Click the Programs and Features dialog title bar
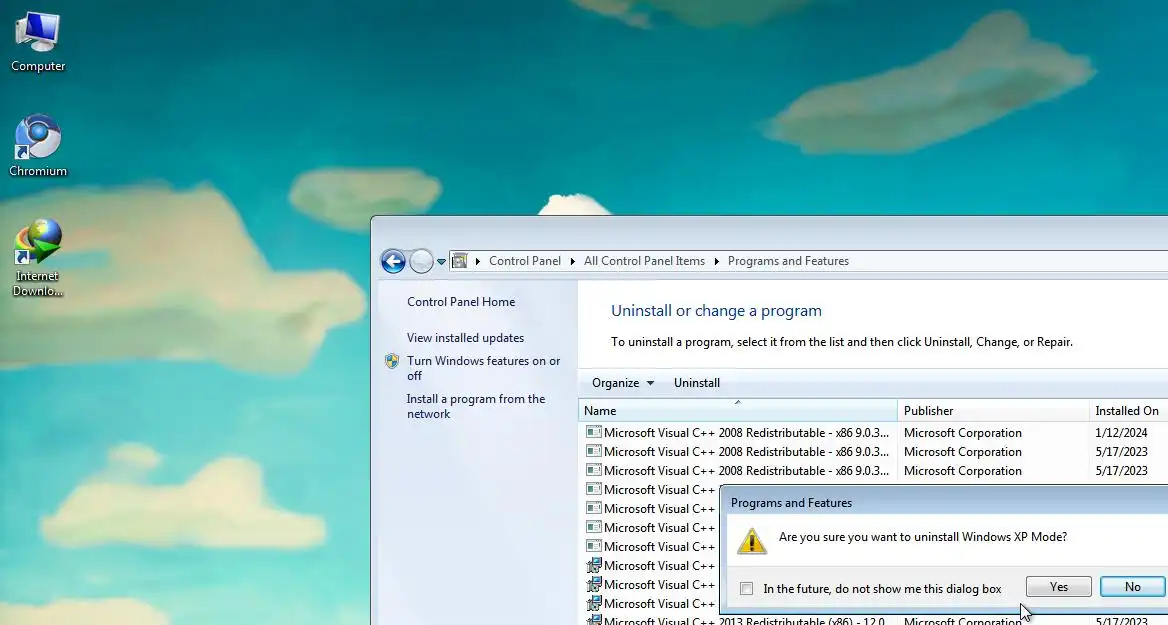 [944, 503]
